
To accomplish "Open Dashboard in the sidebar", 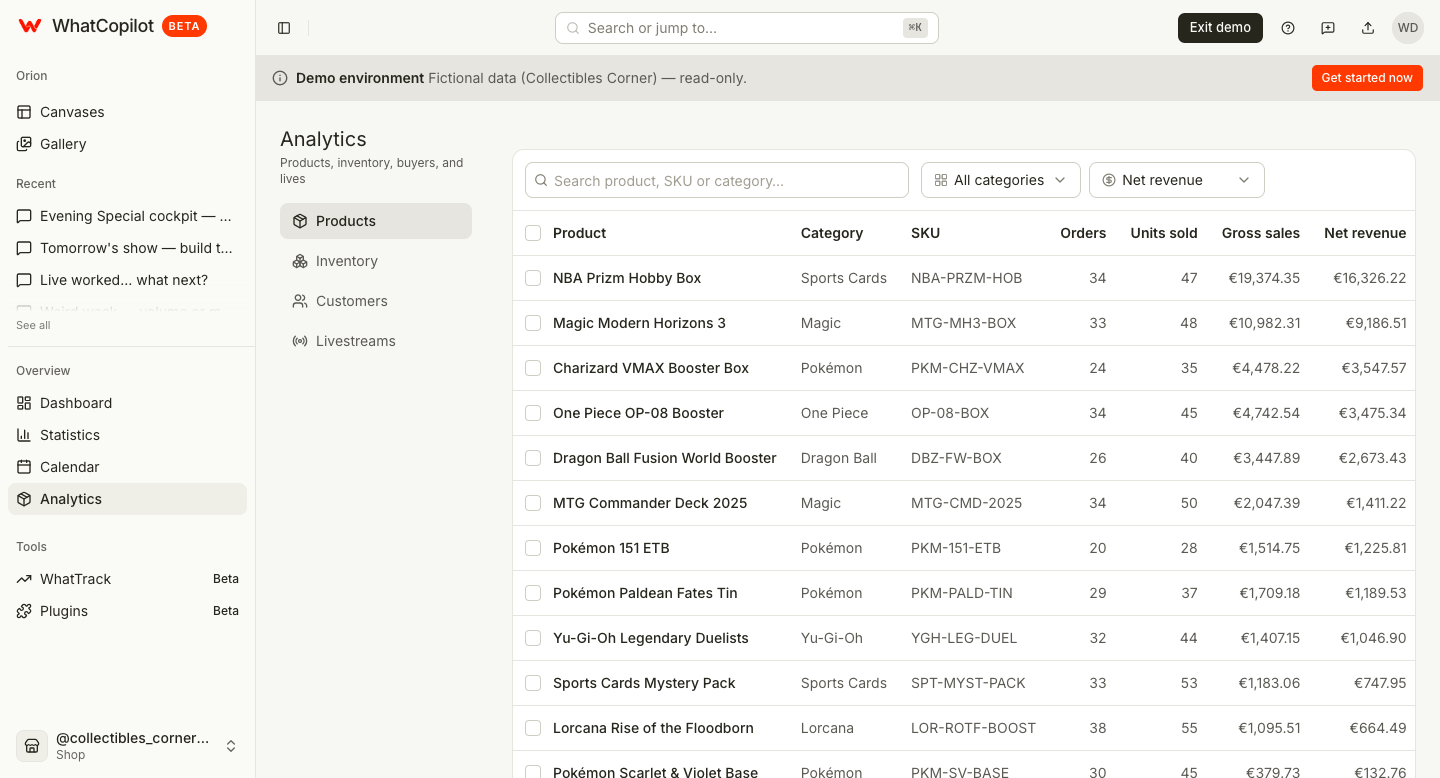I will pos(128,403).
